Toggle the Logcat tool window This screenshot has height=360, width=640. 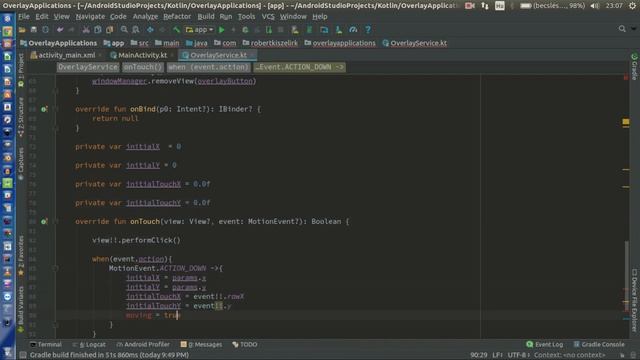coord(89,344)
